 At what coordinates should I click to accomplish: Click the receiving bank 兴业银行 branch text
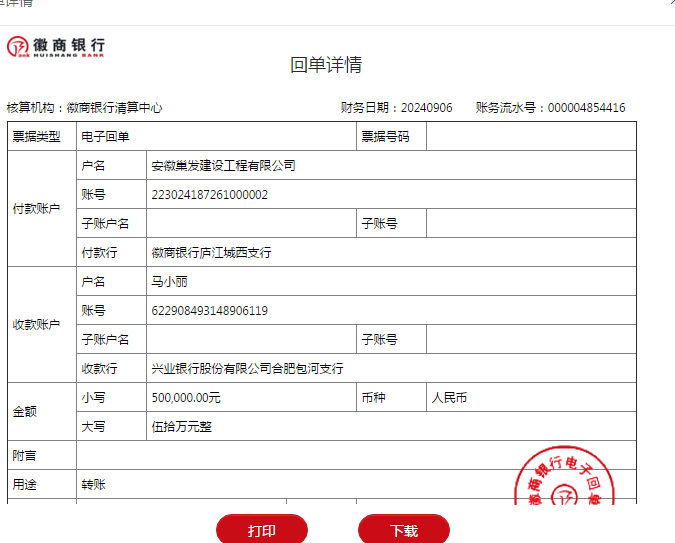tap(247, 369)
